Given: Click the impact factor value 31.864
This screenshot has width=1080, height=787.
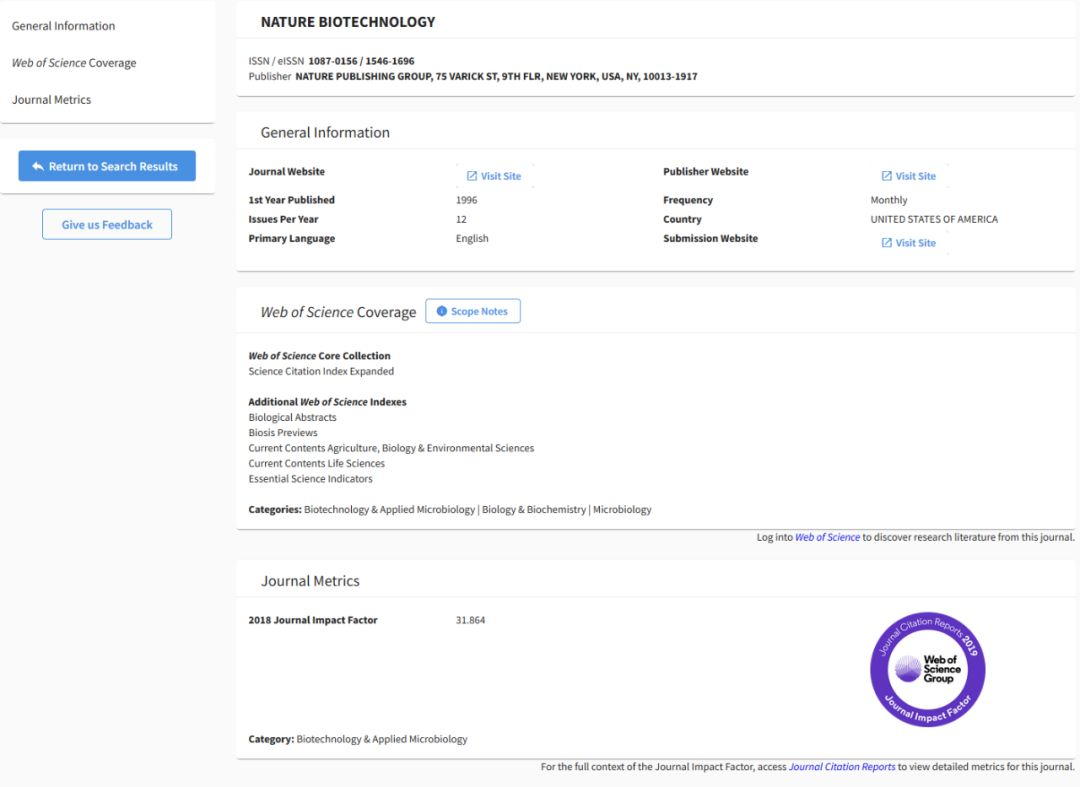Looking at the screenshot, I should tap(470, 620).
